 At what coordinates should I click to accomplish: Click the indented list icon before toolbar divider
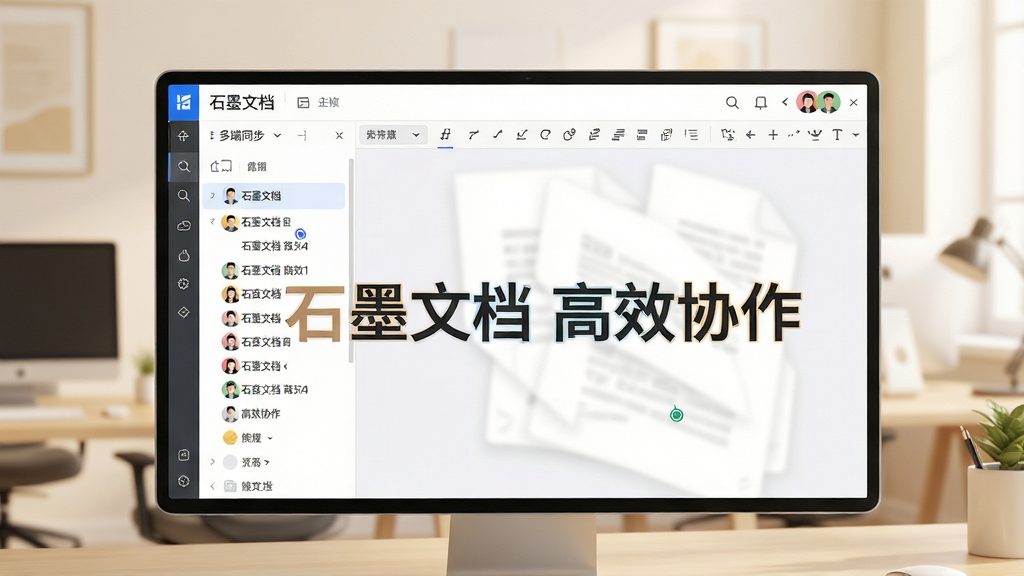coord(691,135)
